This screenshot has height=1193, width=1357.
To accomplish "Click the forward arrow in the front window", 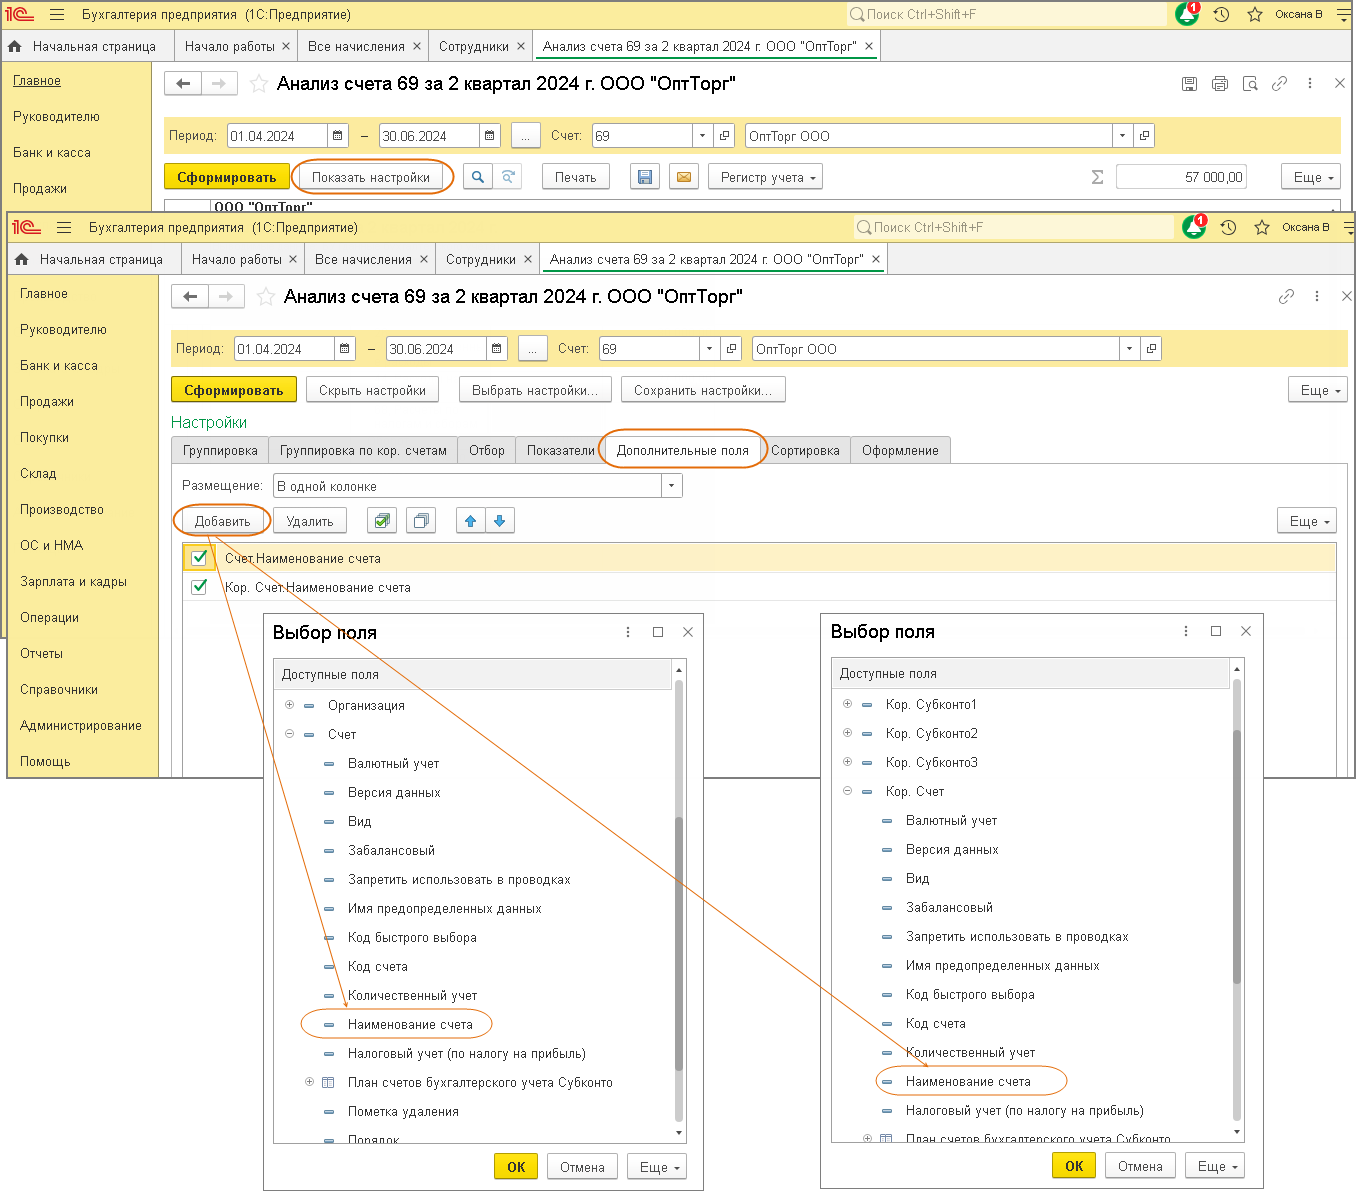I will pos(226,296).
